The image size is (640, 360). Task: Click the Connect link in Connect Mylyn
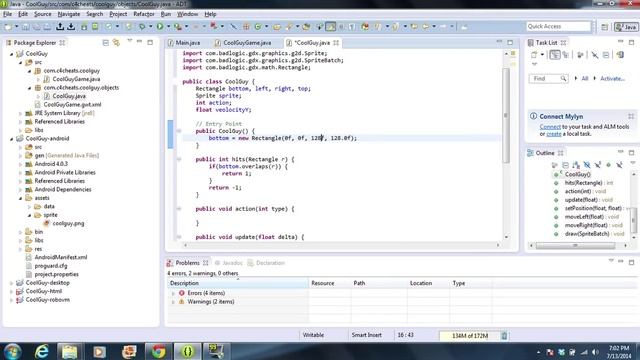[x=550, y=127]
